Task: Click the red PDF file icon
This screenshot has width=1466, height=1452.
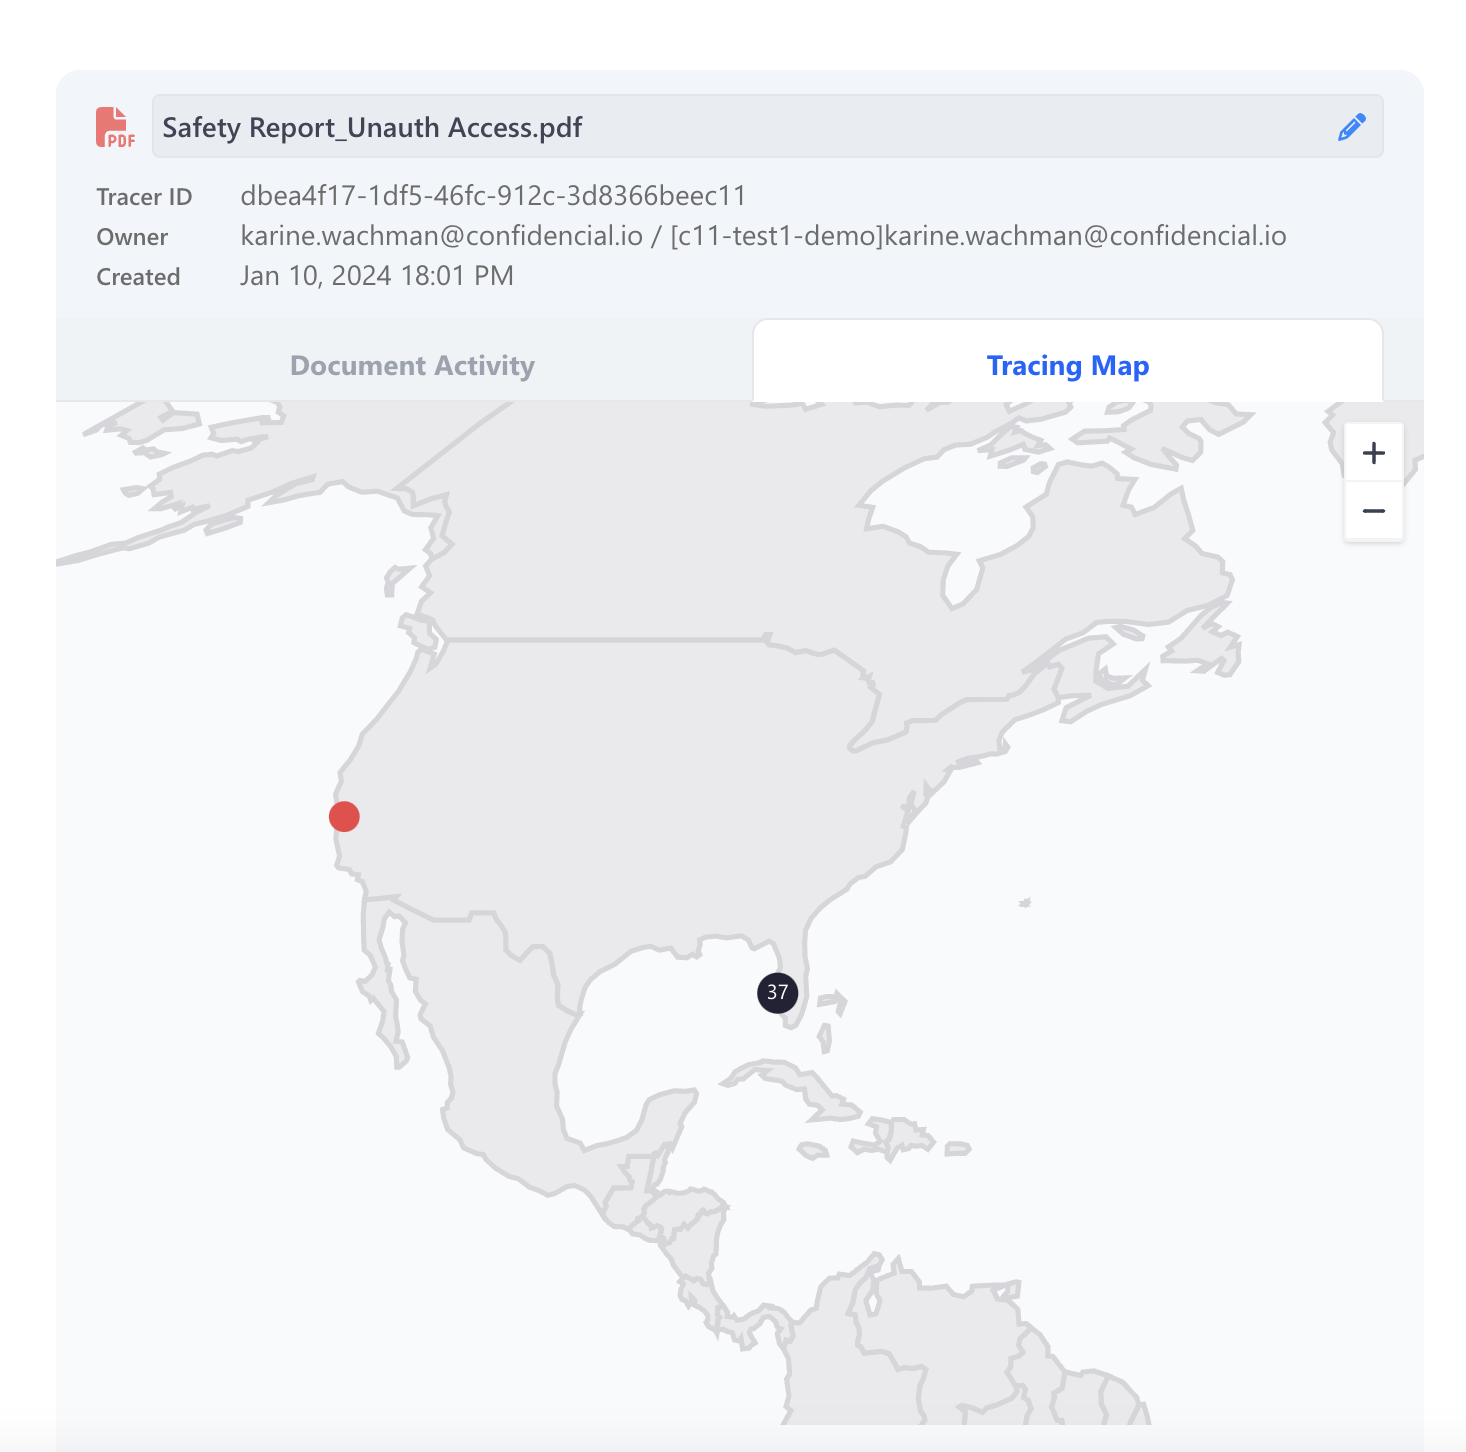Action: pos(115,127)
